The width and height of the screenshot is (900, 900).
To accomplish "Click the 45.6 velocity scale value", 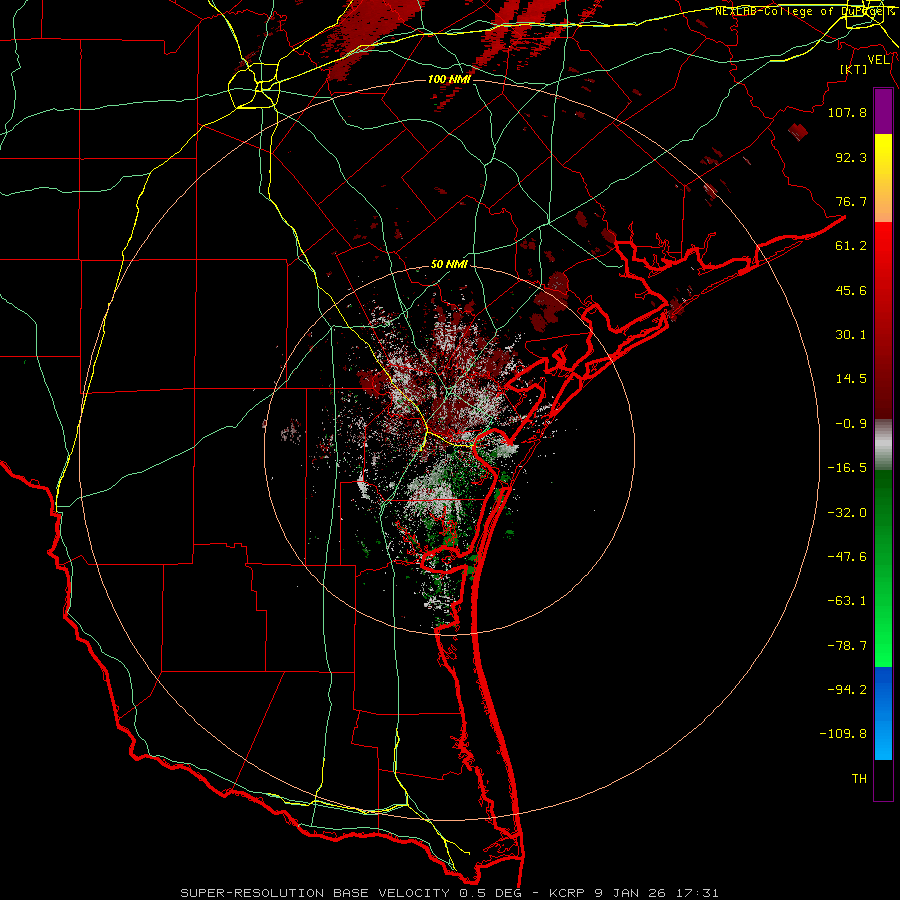I will pos(851,290).
